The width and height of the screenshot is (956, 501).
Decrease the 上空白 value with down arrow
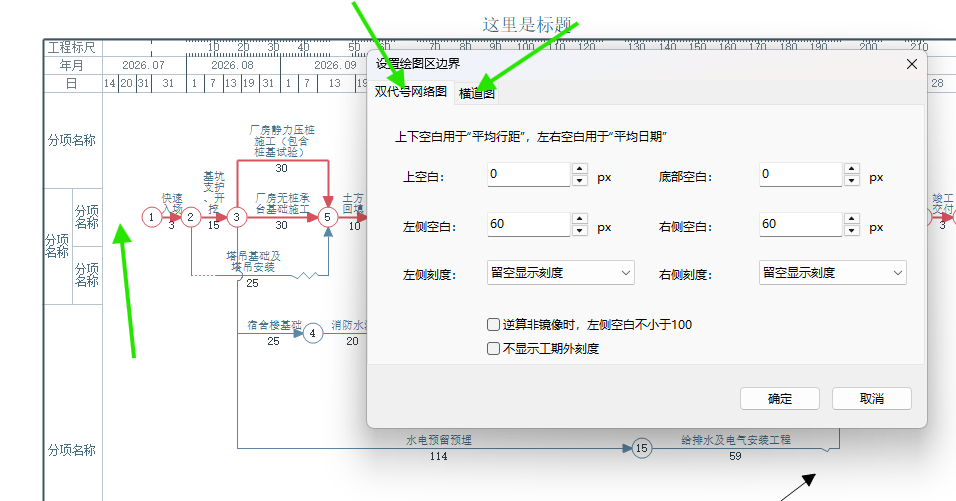click(x=580, y=180)
